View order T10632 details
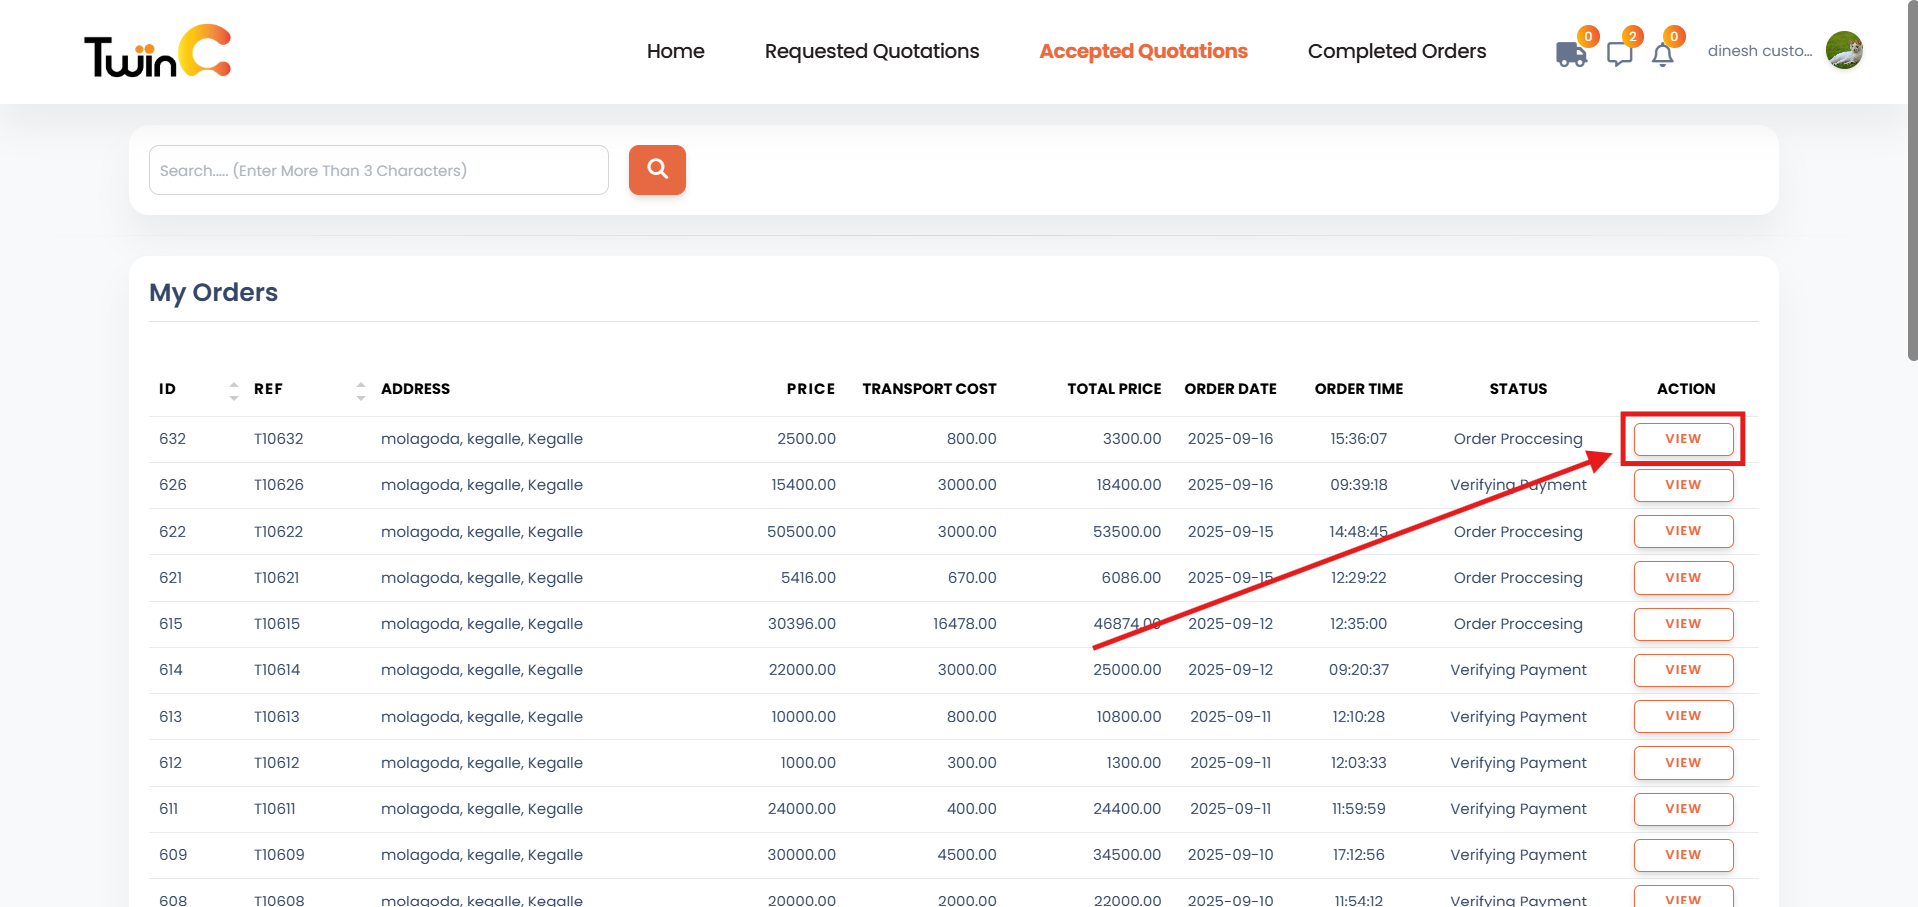This screenshot has height=907, width=1918. coord(1682,439)
